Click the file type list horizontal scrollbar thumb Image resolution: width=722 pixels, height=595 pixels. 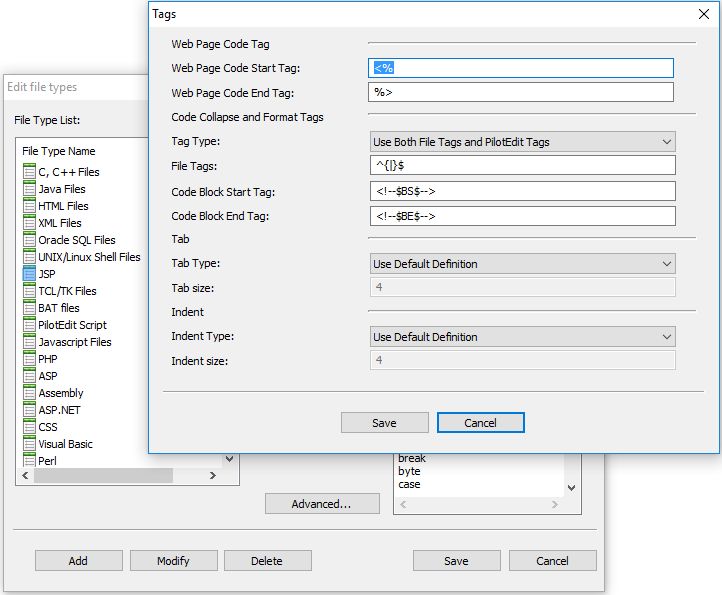point(103,475)
